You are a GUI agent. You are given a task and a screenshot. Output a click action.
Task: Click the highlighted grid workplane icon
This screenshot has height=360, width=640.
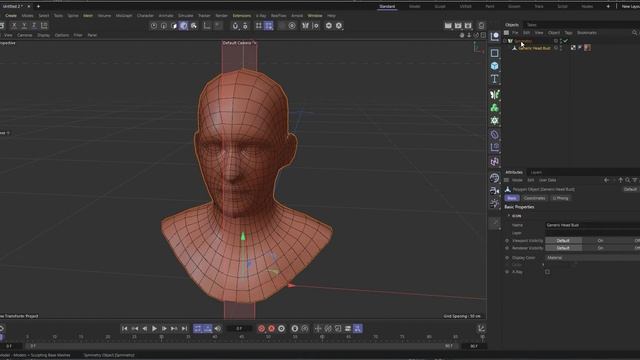click(x=269, y=26)
